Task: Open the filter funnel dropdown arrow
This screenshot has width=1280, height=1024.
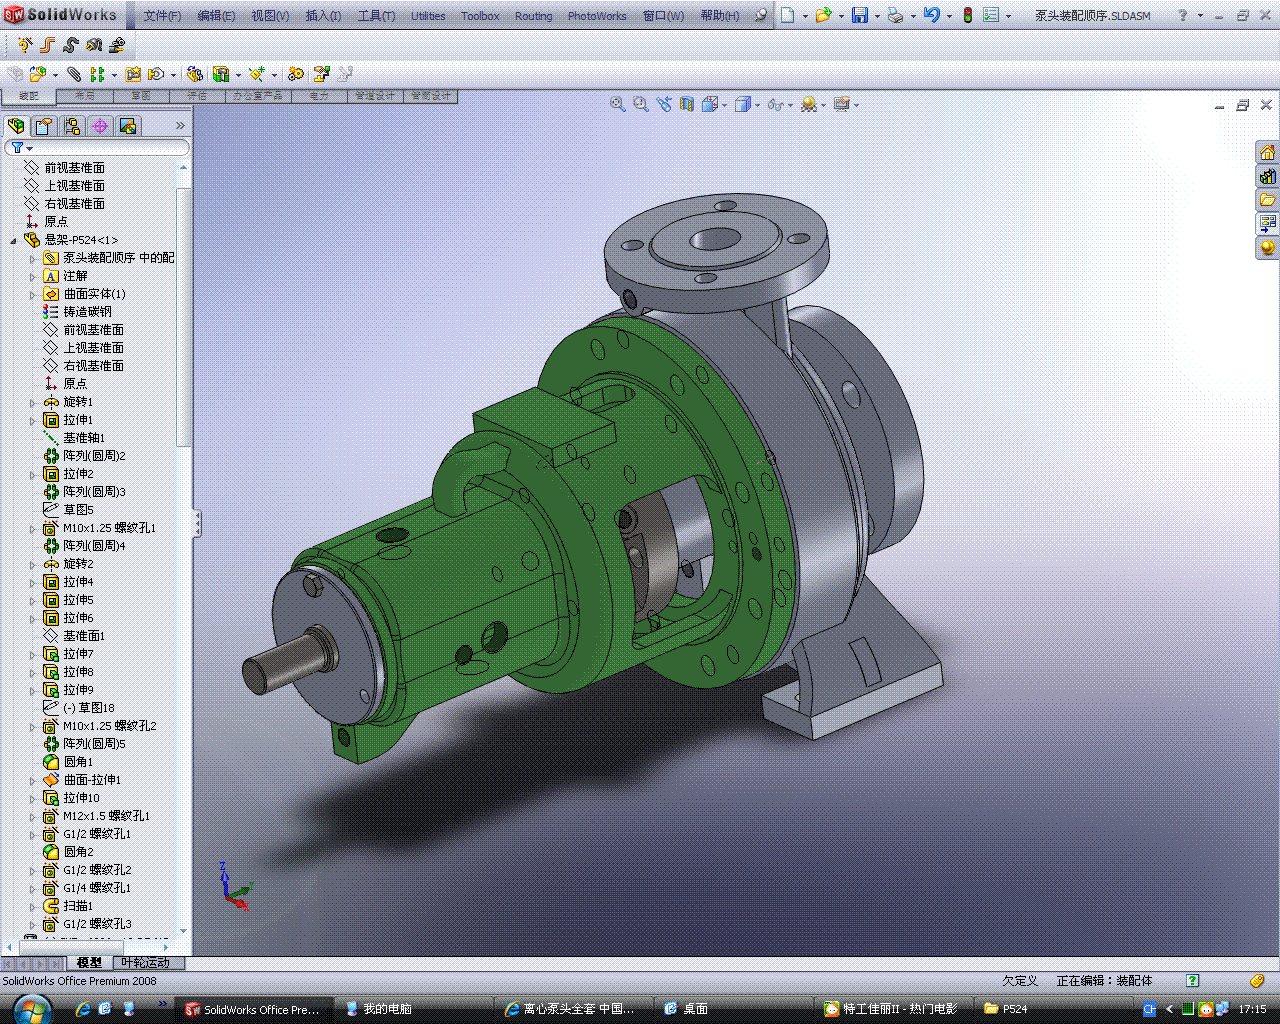Action: (30, 148)
